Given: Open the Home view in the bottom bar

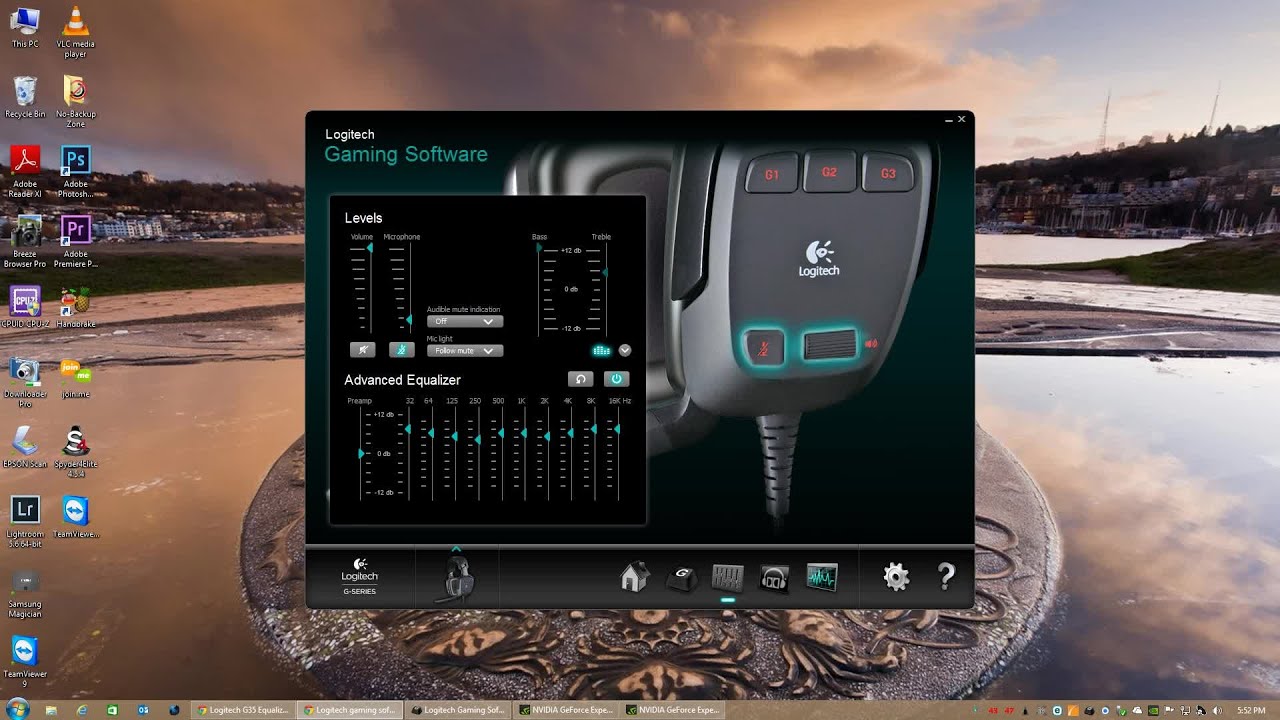Looking at the screenshot, I should click(x=634, y=577).
